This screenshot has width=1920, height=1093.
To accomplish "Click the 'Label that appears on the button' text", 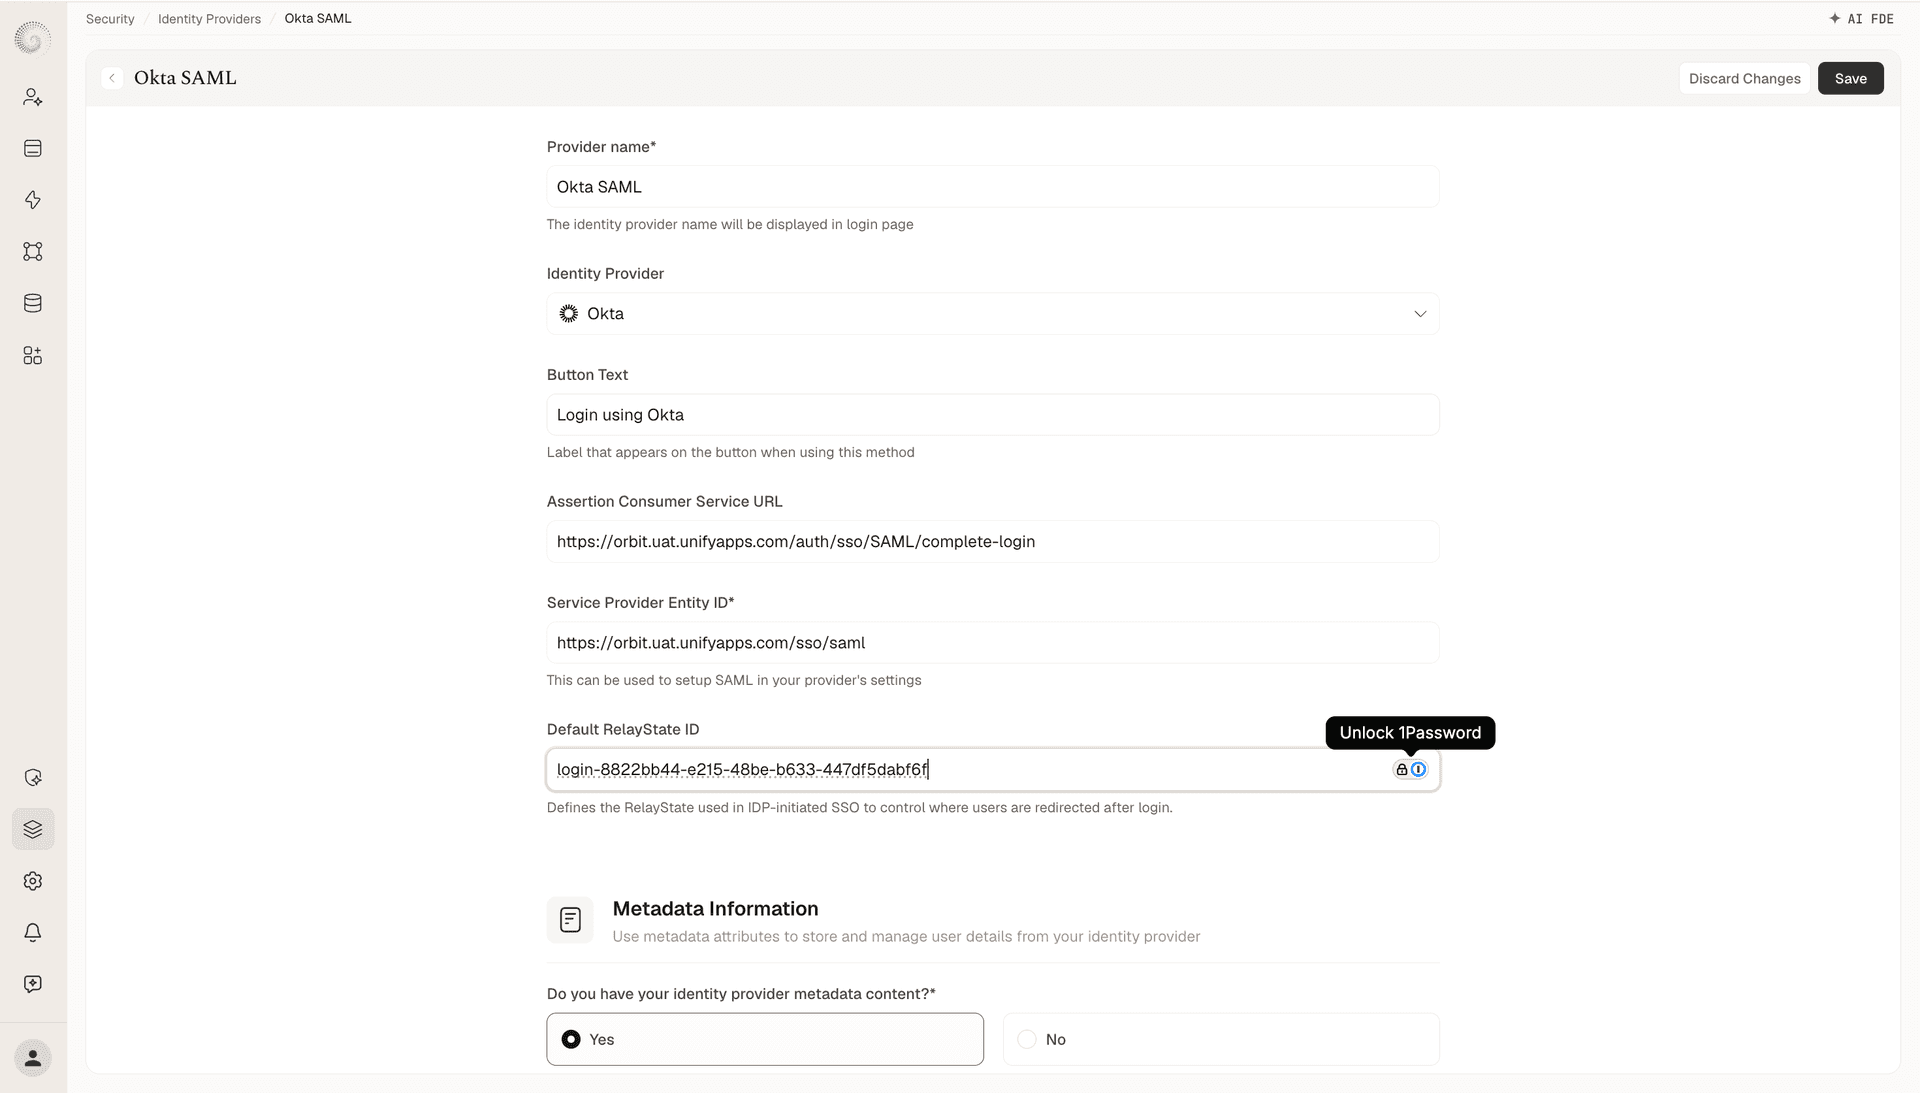I will click(x=730, y=453).
